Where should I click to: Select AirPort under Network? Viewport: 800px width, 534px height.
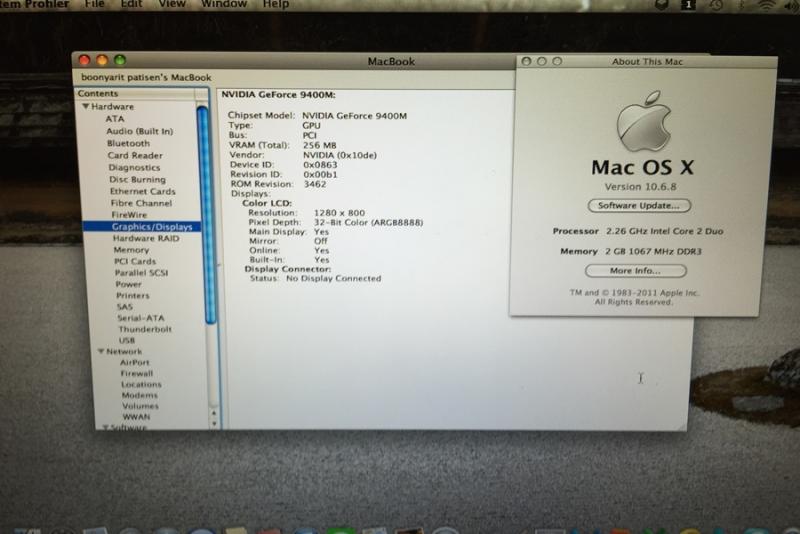click(135, 362)
